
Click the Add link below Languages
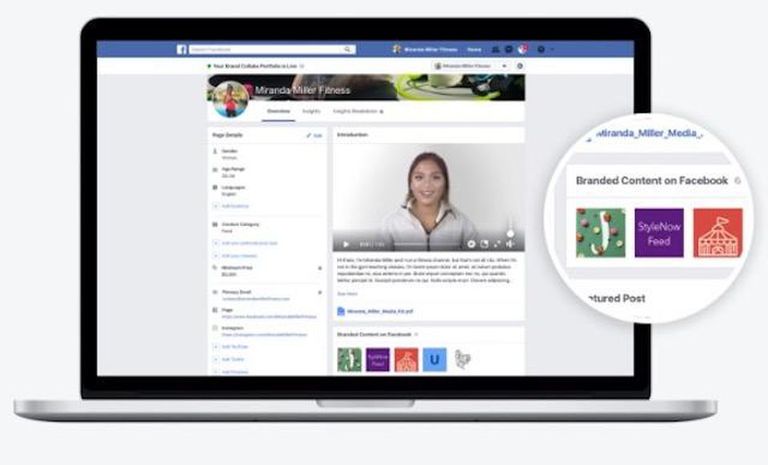(232, 206)
